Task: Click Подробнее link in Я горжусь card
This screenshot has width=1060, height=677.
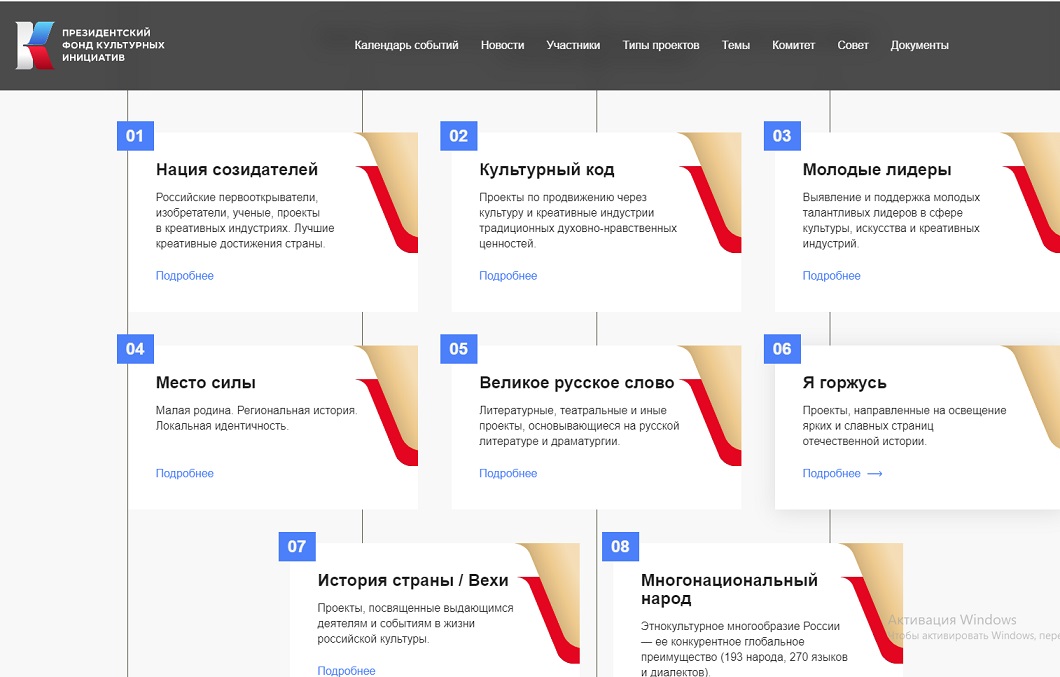Action: (832, 473)
